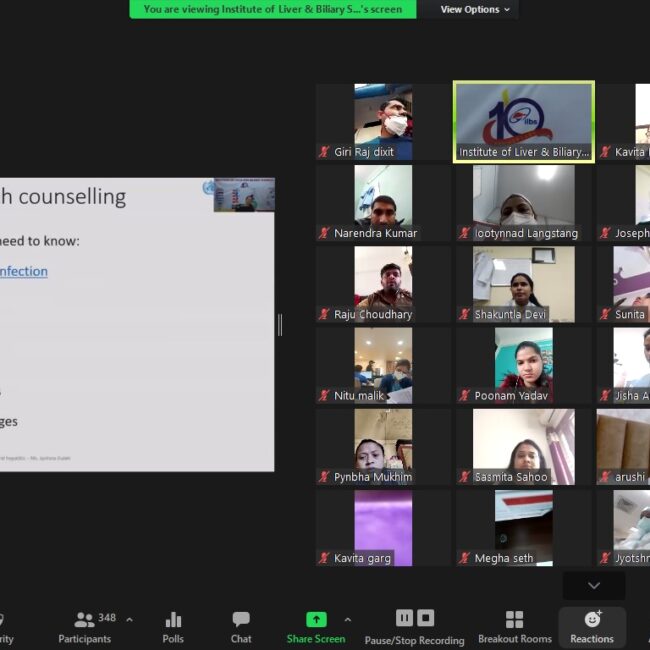This screenshot has width=650, height=650.
Task: Pause the meeting recording
Action: [x=404, y=618]
